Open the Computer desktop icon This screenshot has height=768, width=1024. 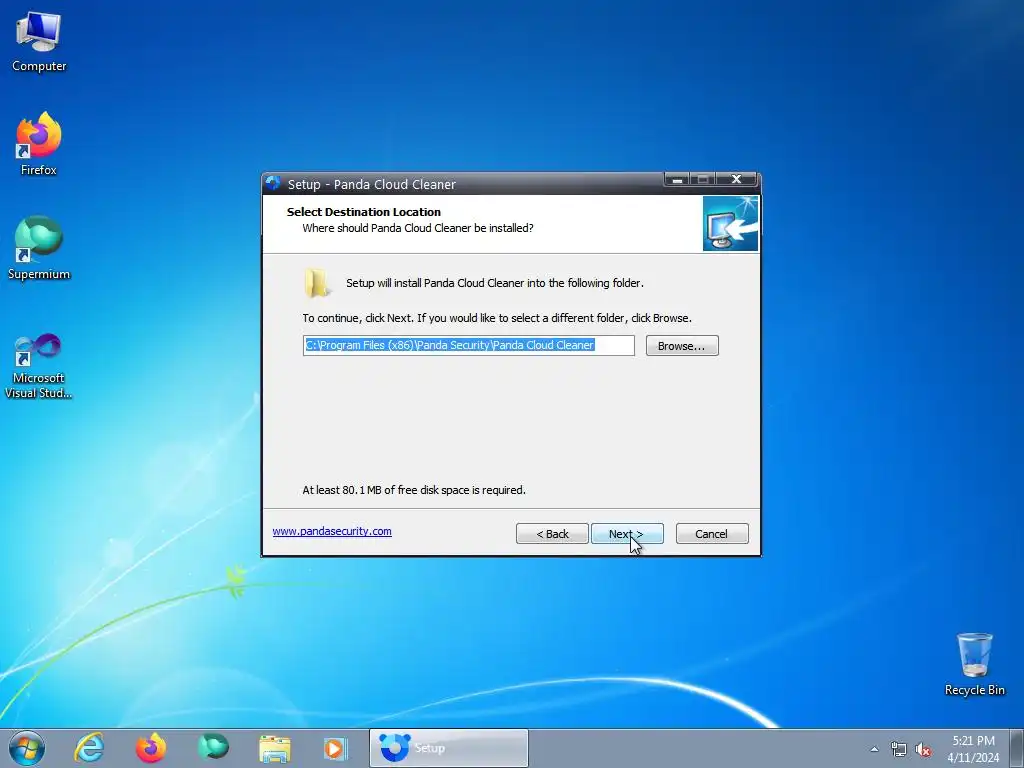tap(39, 42)
